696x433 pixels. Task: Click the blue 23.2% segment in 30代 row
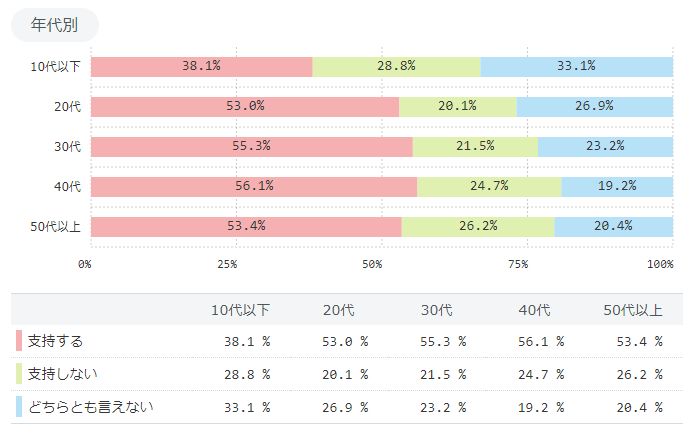[605, 147]
